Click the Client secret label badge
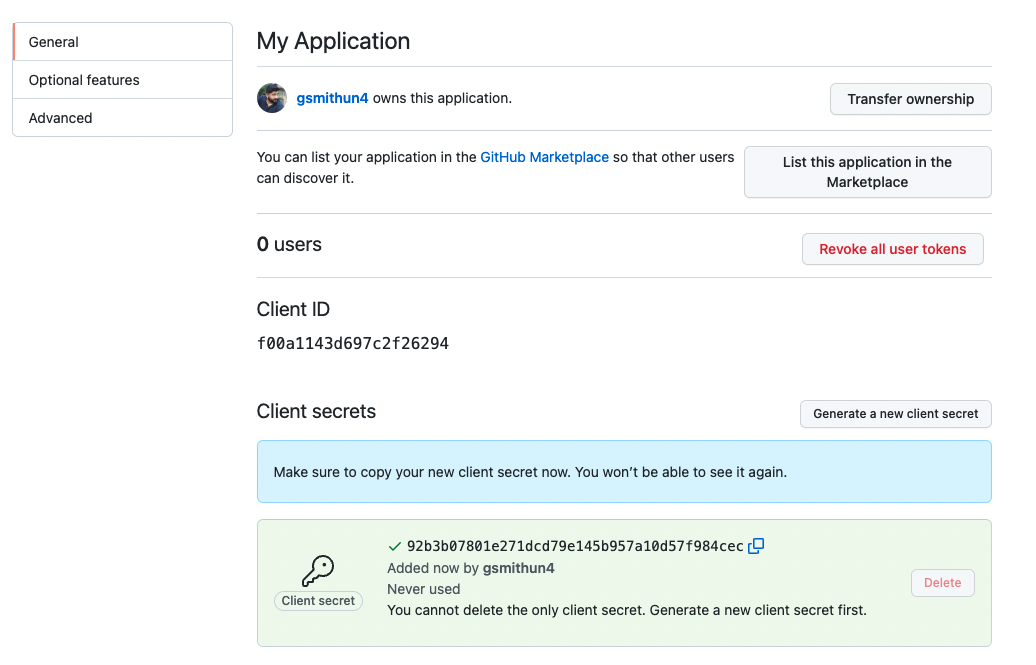The width and height of the screenshot is (1036, 665). (x=318, y=601)
